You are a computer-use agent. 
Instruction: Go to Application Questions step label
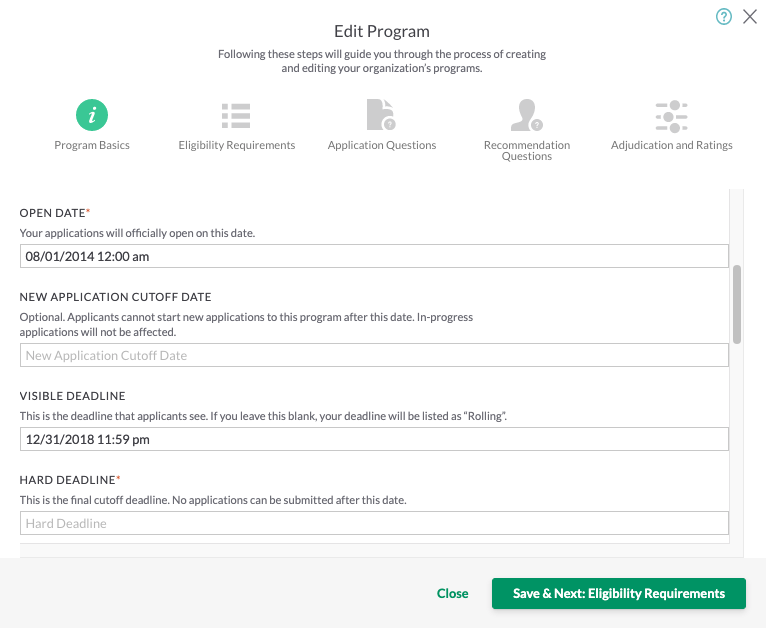tap(382, 145)
